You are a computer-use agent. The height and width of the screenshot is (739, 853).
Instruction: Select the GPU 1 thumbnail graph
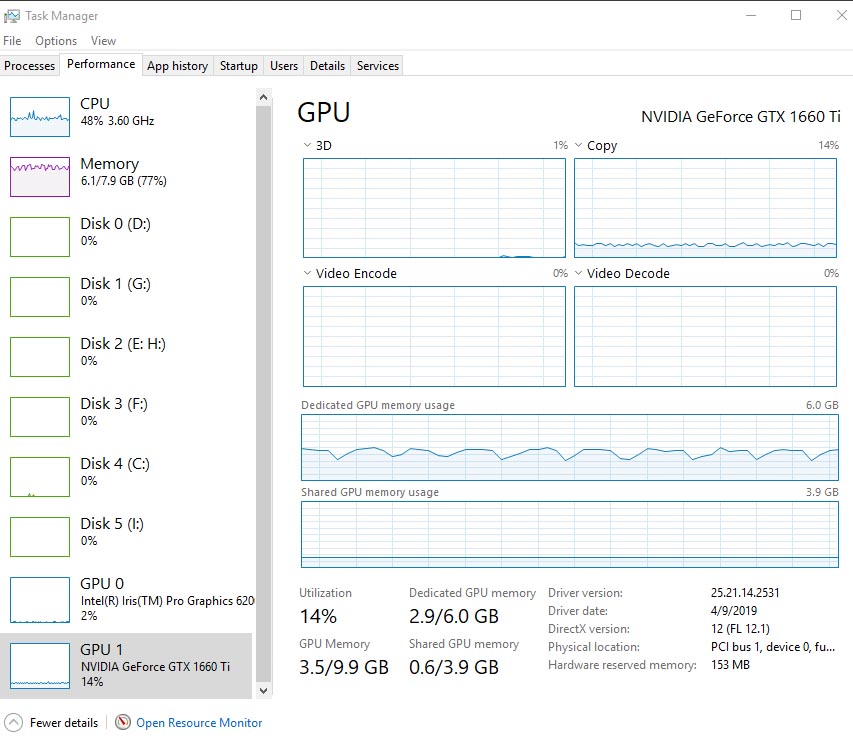(x=40, y=666)
